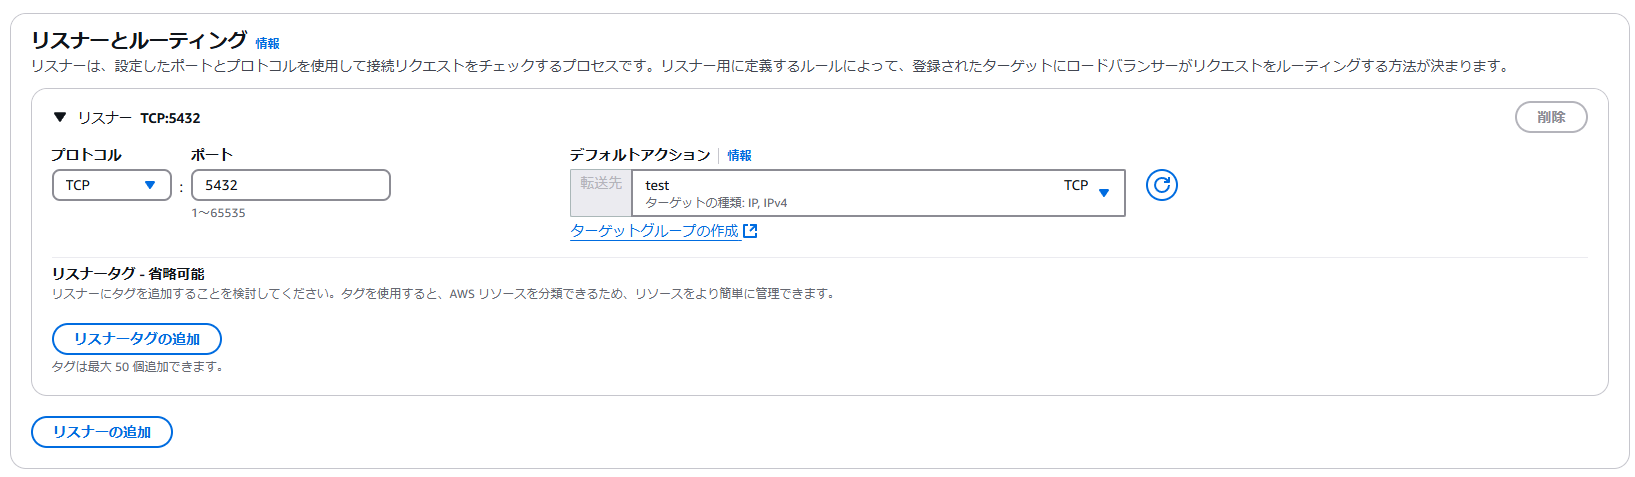The height and width of the screenshot is (477, 1635).
Task: Open 情報 link next to リスナーとルーティング
Action: click(267, 43)
